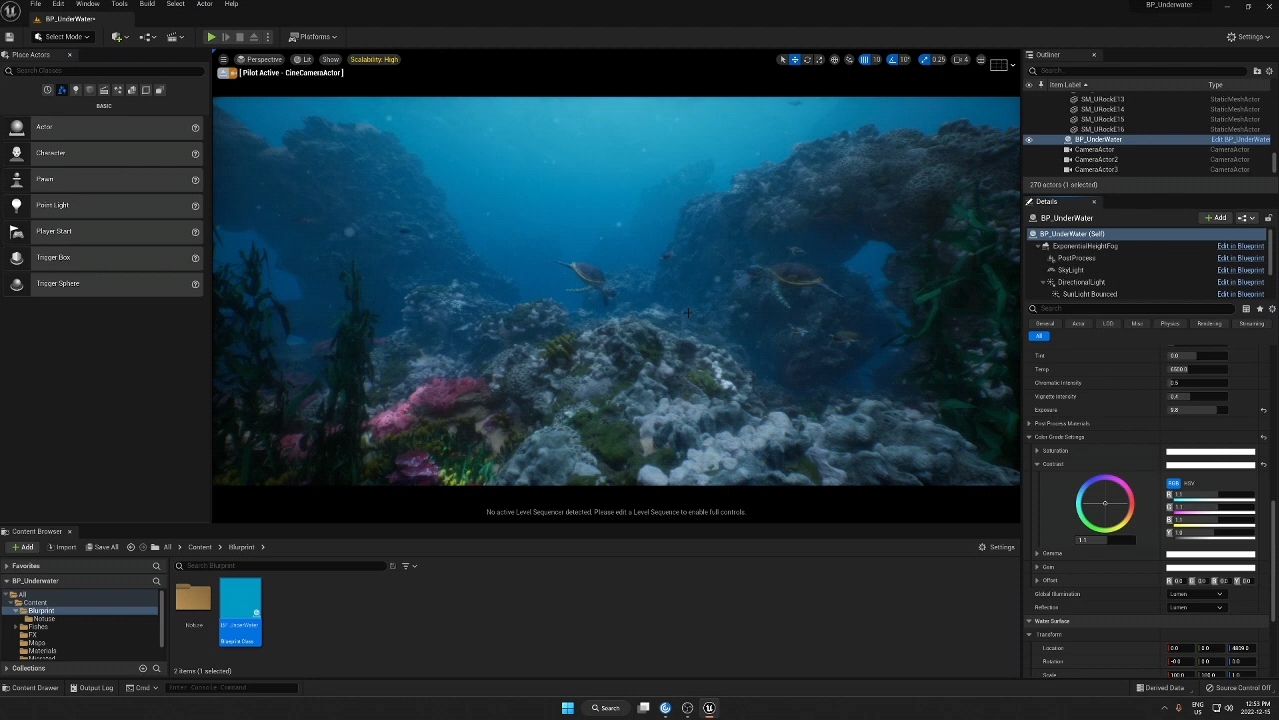Toggle grid snapping in the viewport

[864, 60]
